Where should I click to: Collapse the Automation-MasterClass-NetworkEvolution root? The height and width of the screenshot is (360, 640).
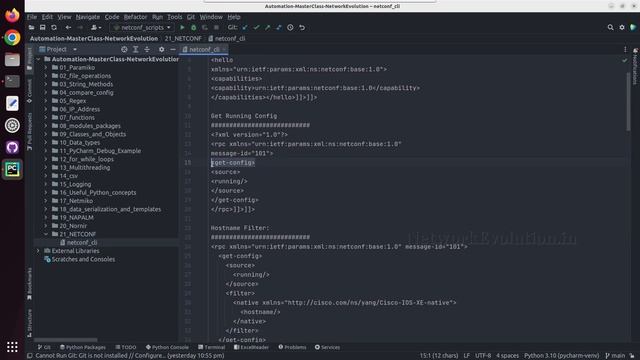coord(38,59)
